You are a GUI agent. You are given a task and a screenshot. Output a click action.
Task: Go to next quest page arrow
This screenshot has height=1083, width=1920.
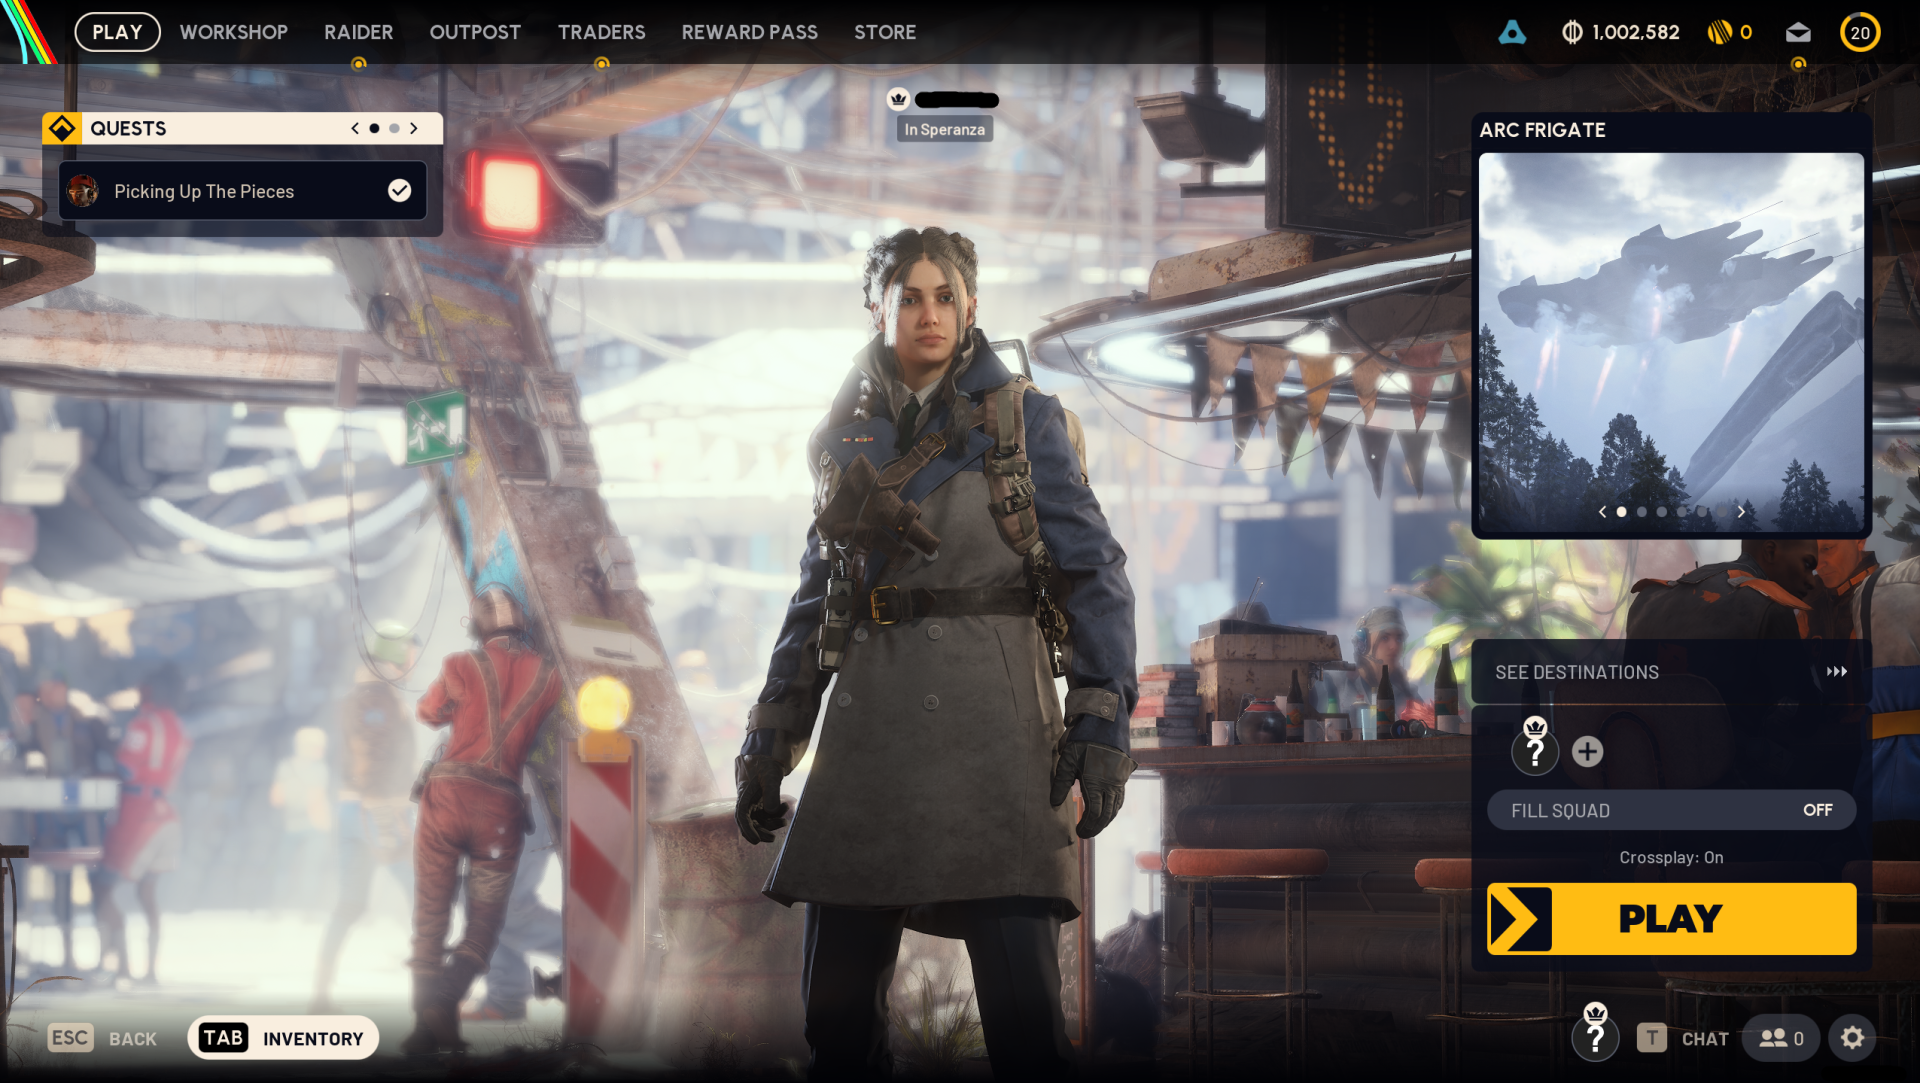[413, 128]
